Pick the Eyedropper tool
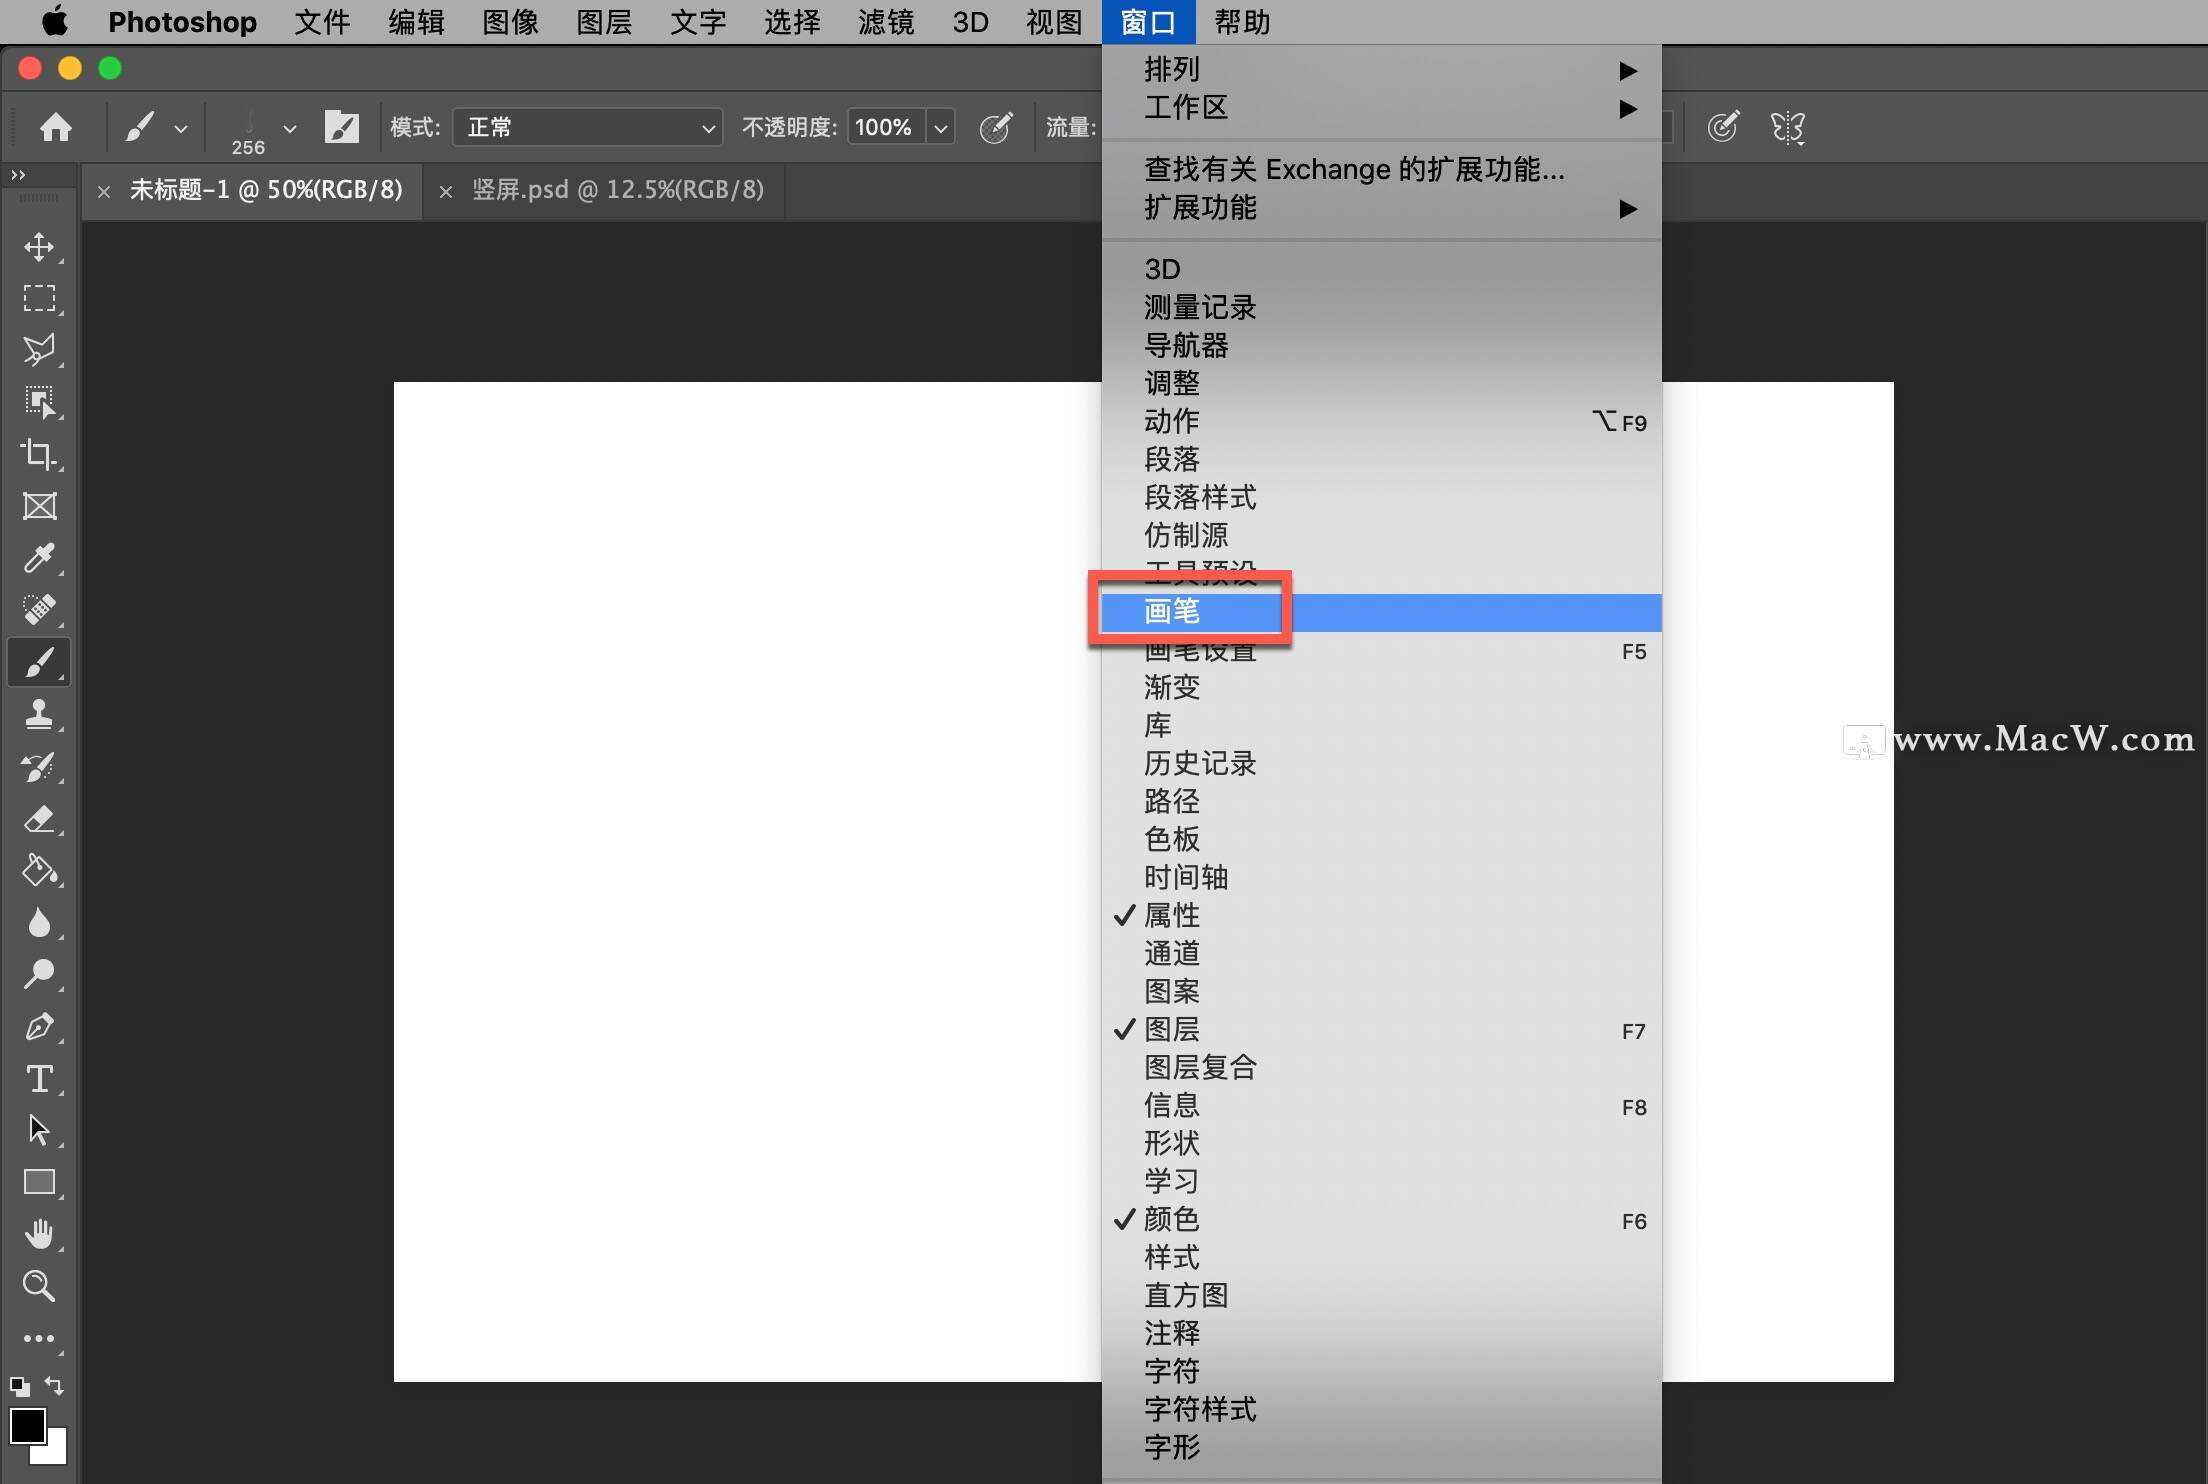2208x1484 pixels. click(40, 558)
